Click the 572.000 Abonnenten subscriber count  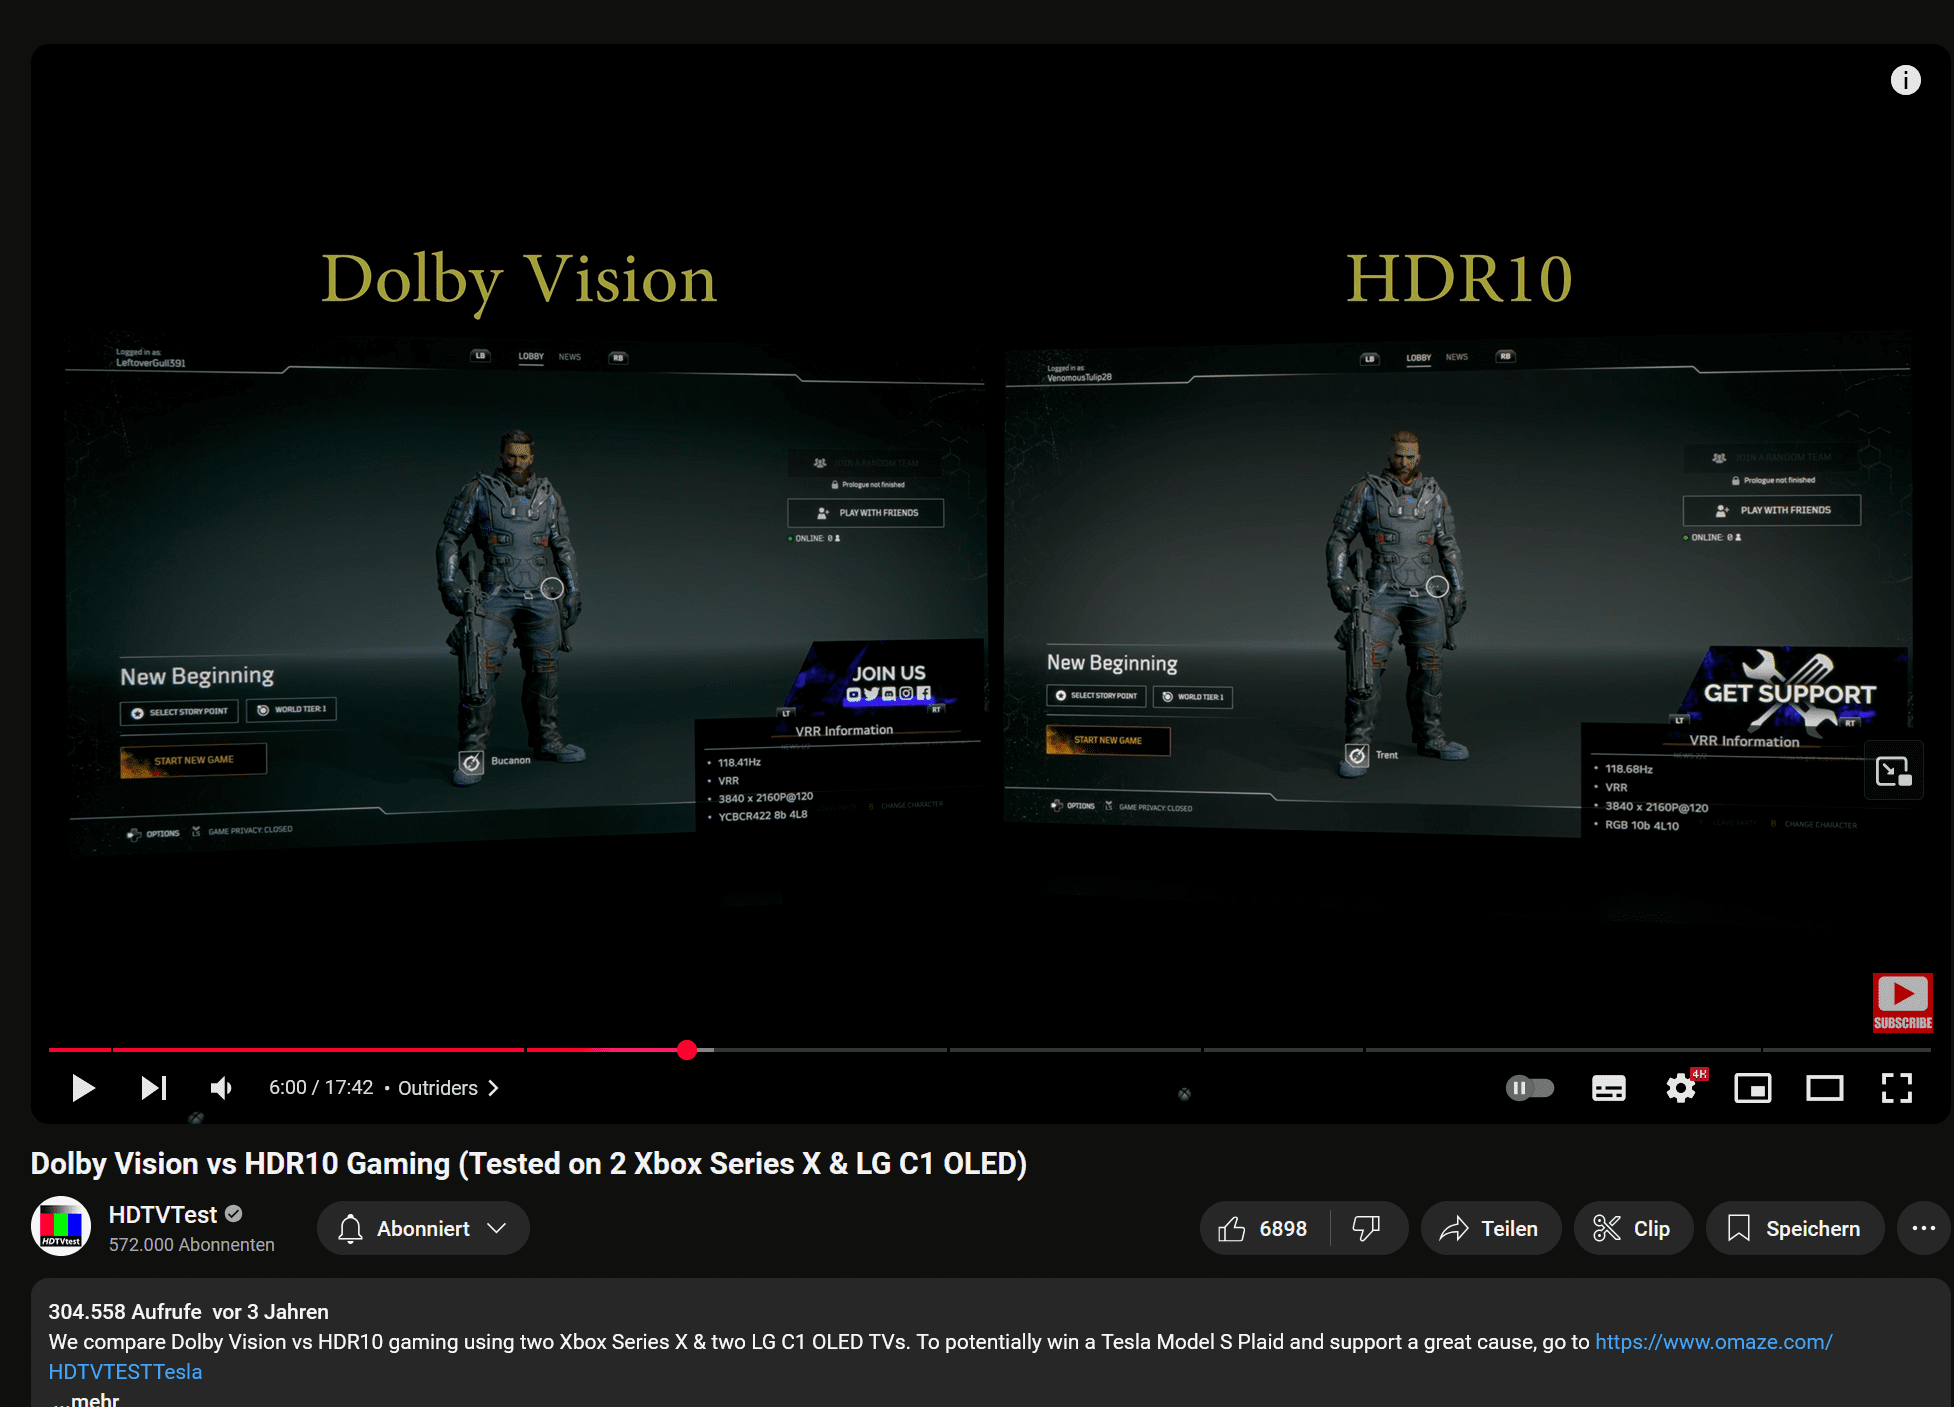coord(192,1245)
